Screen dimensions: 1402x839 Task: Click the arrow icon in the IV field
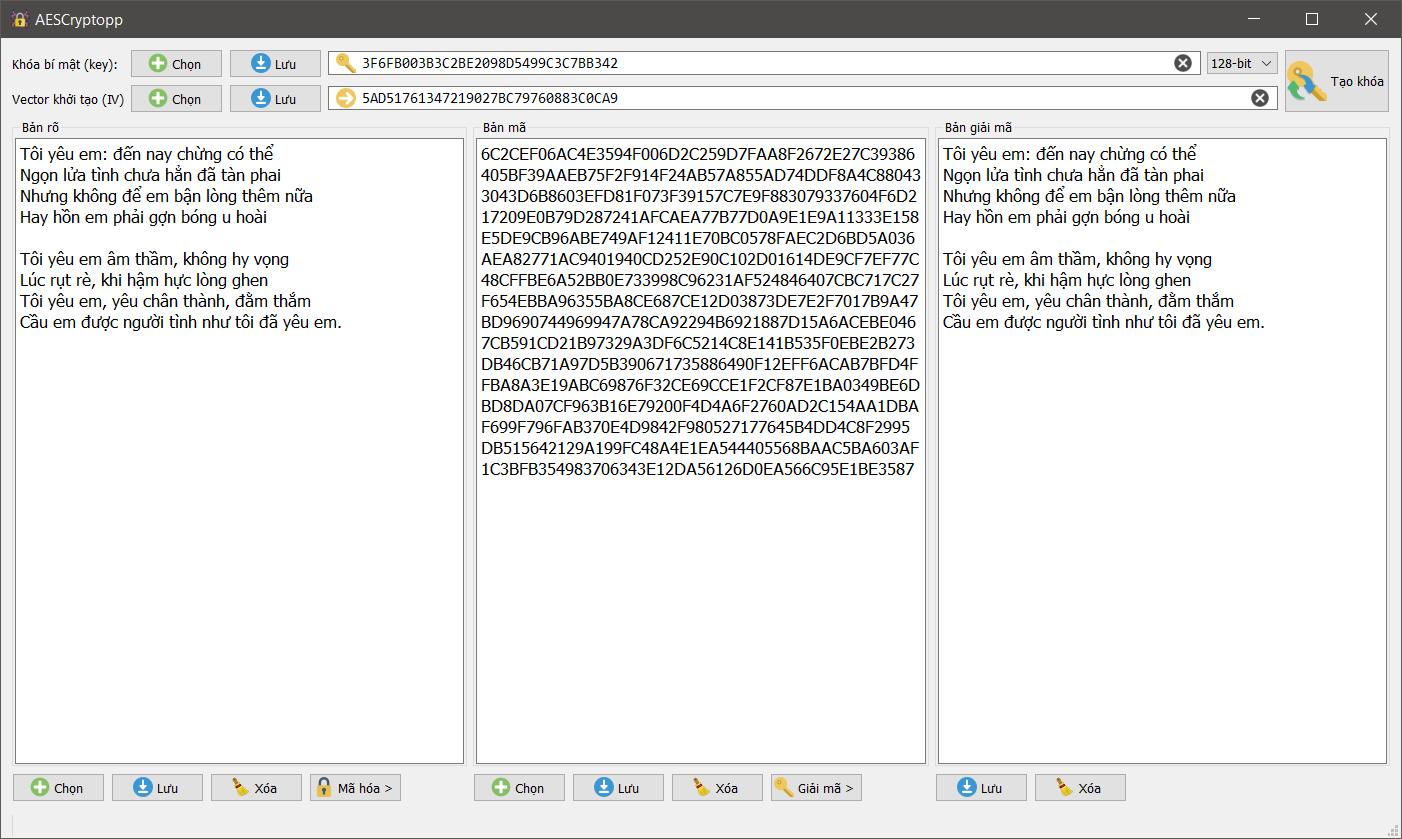(345, 98)
